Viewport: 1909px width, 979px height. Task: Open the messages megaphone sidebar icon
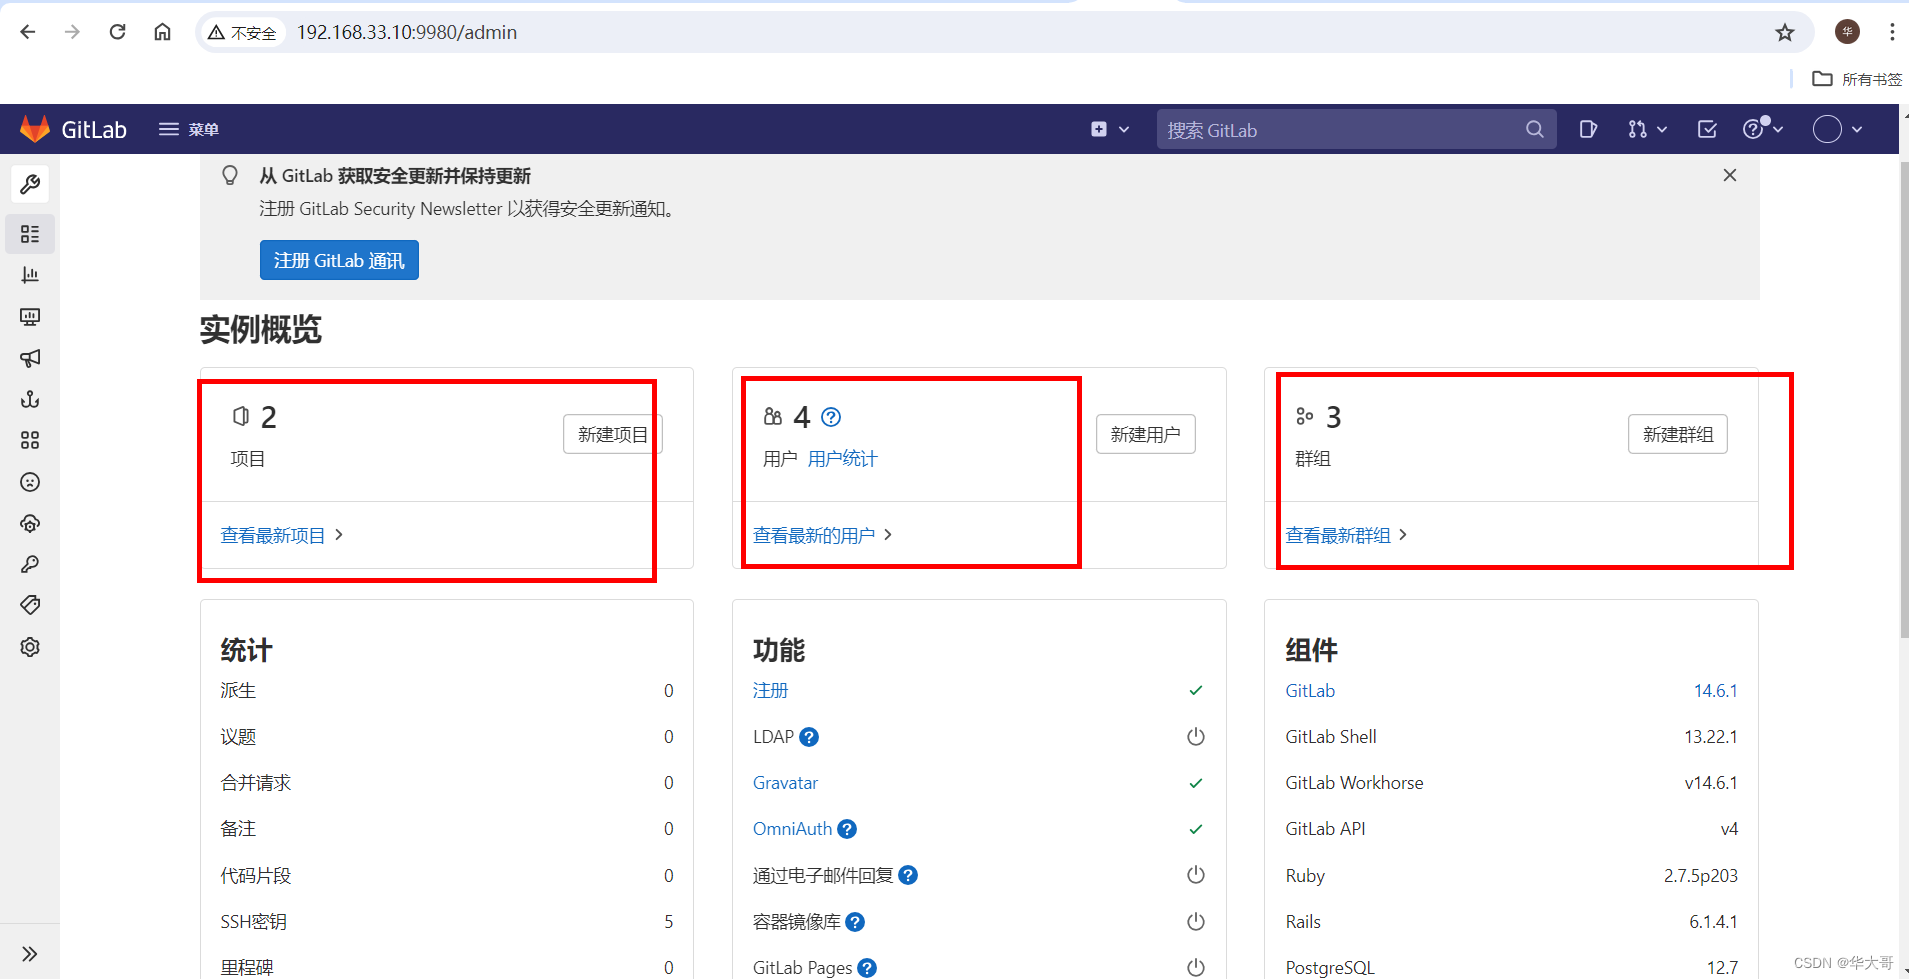(30, 358)
